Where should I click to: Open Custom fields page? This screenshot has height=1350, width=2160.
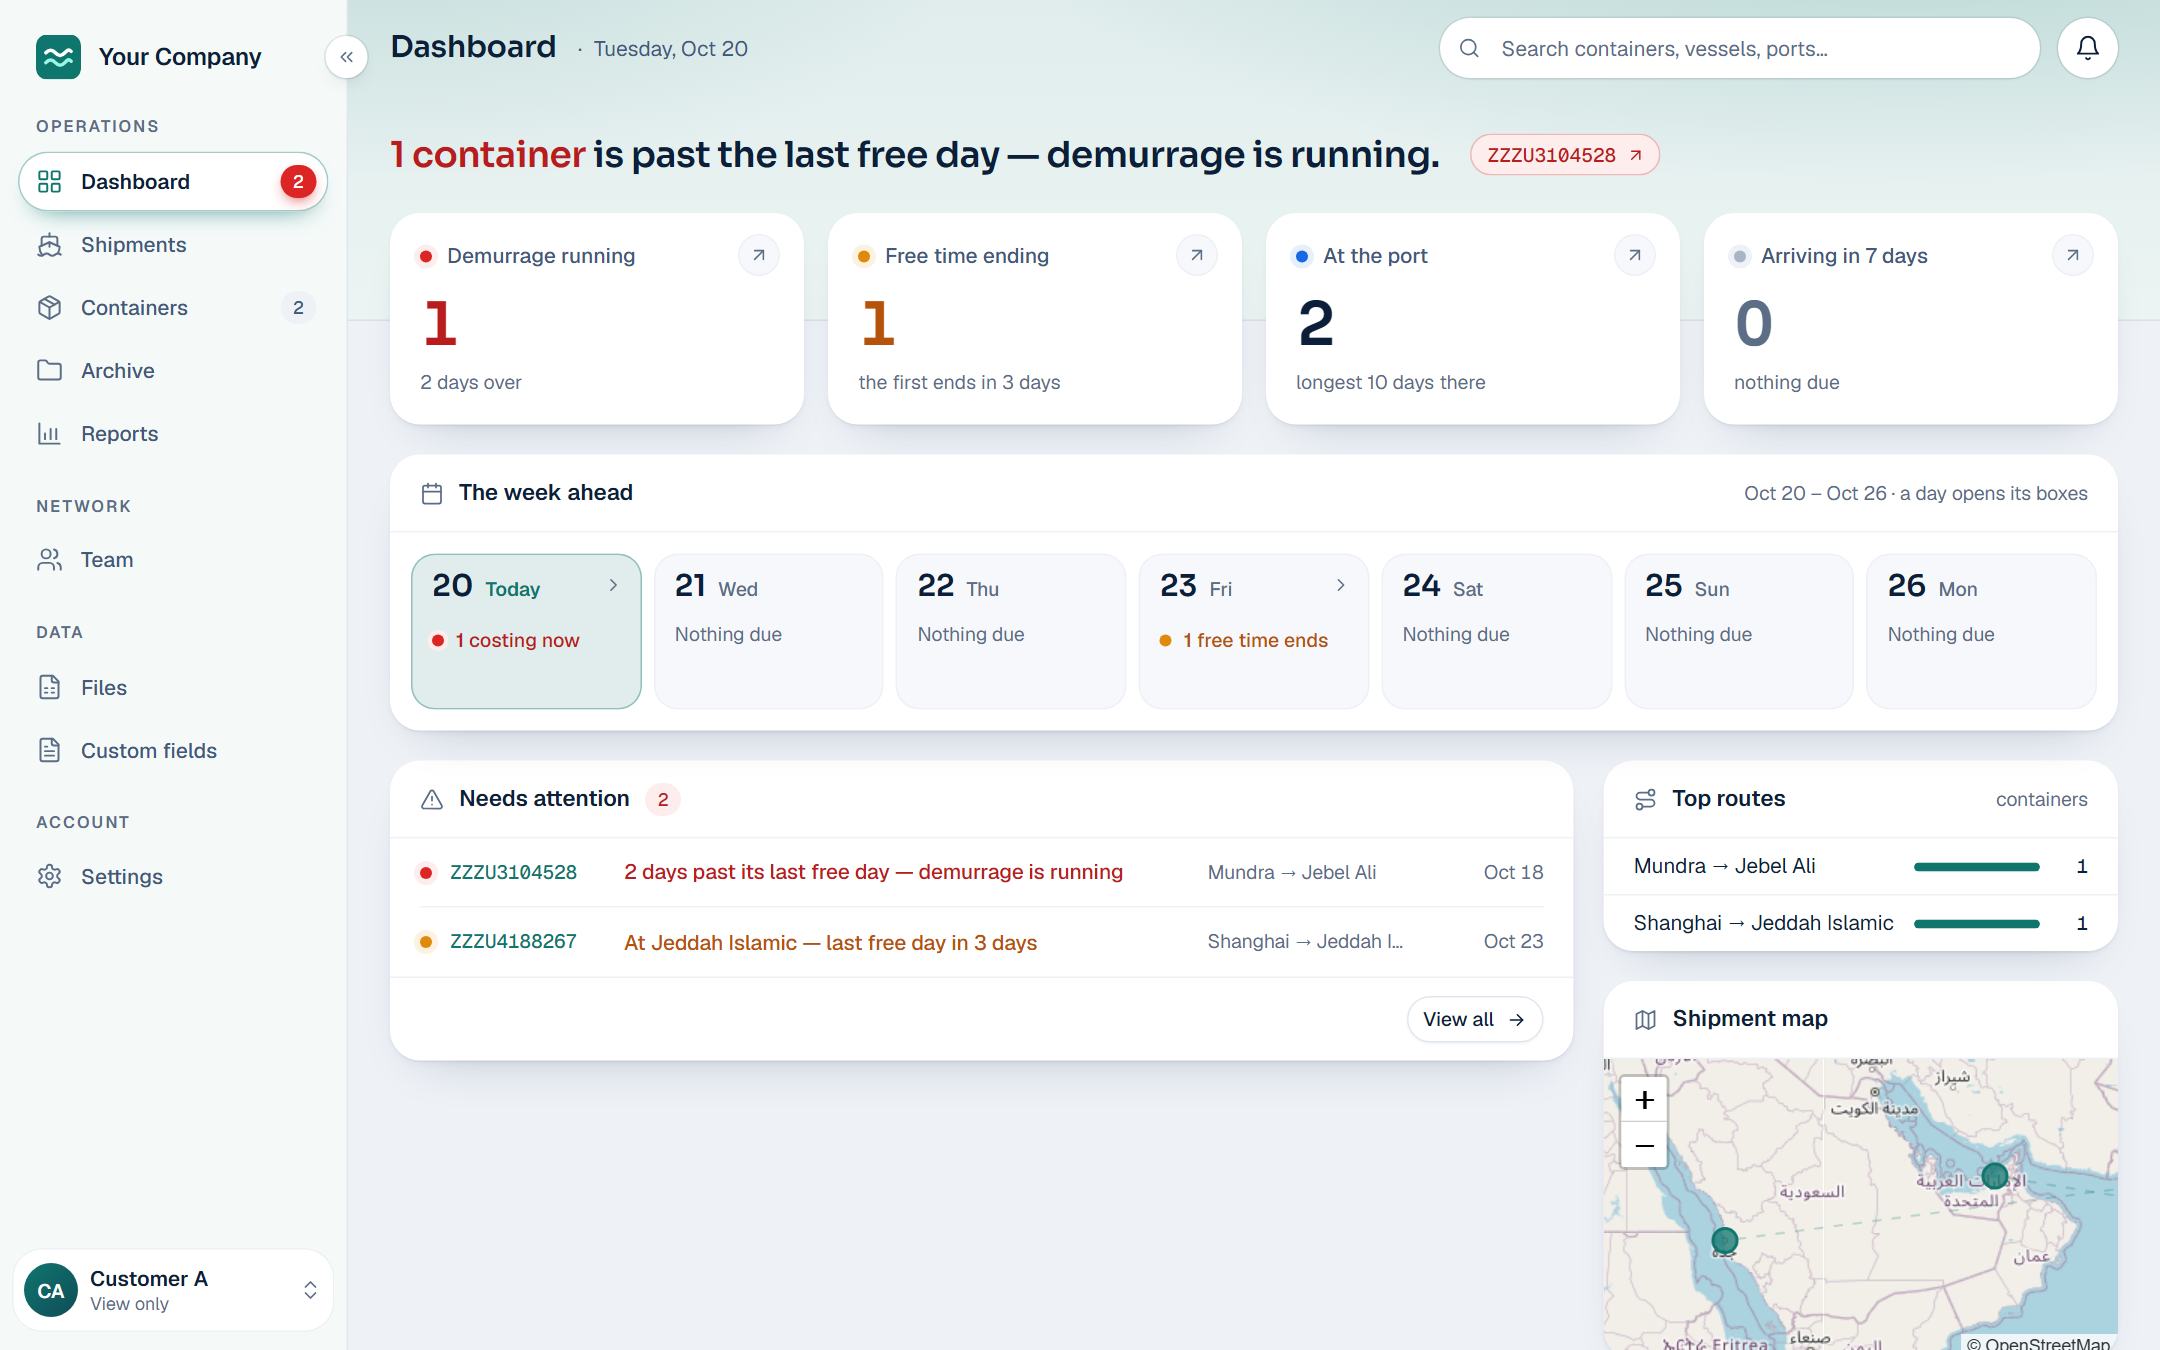(x=173, y=751)
